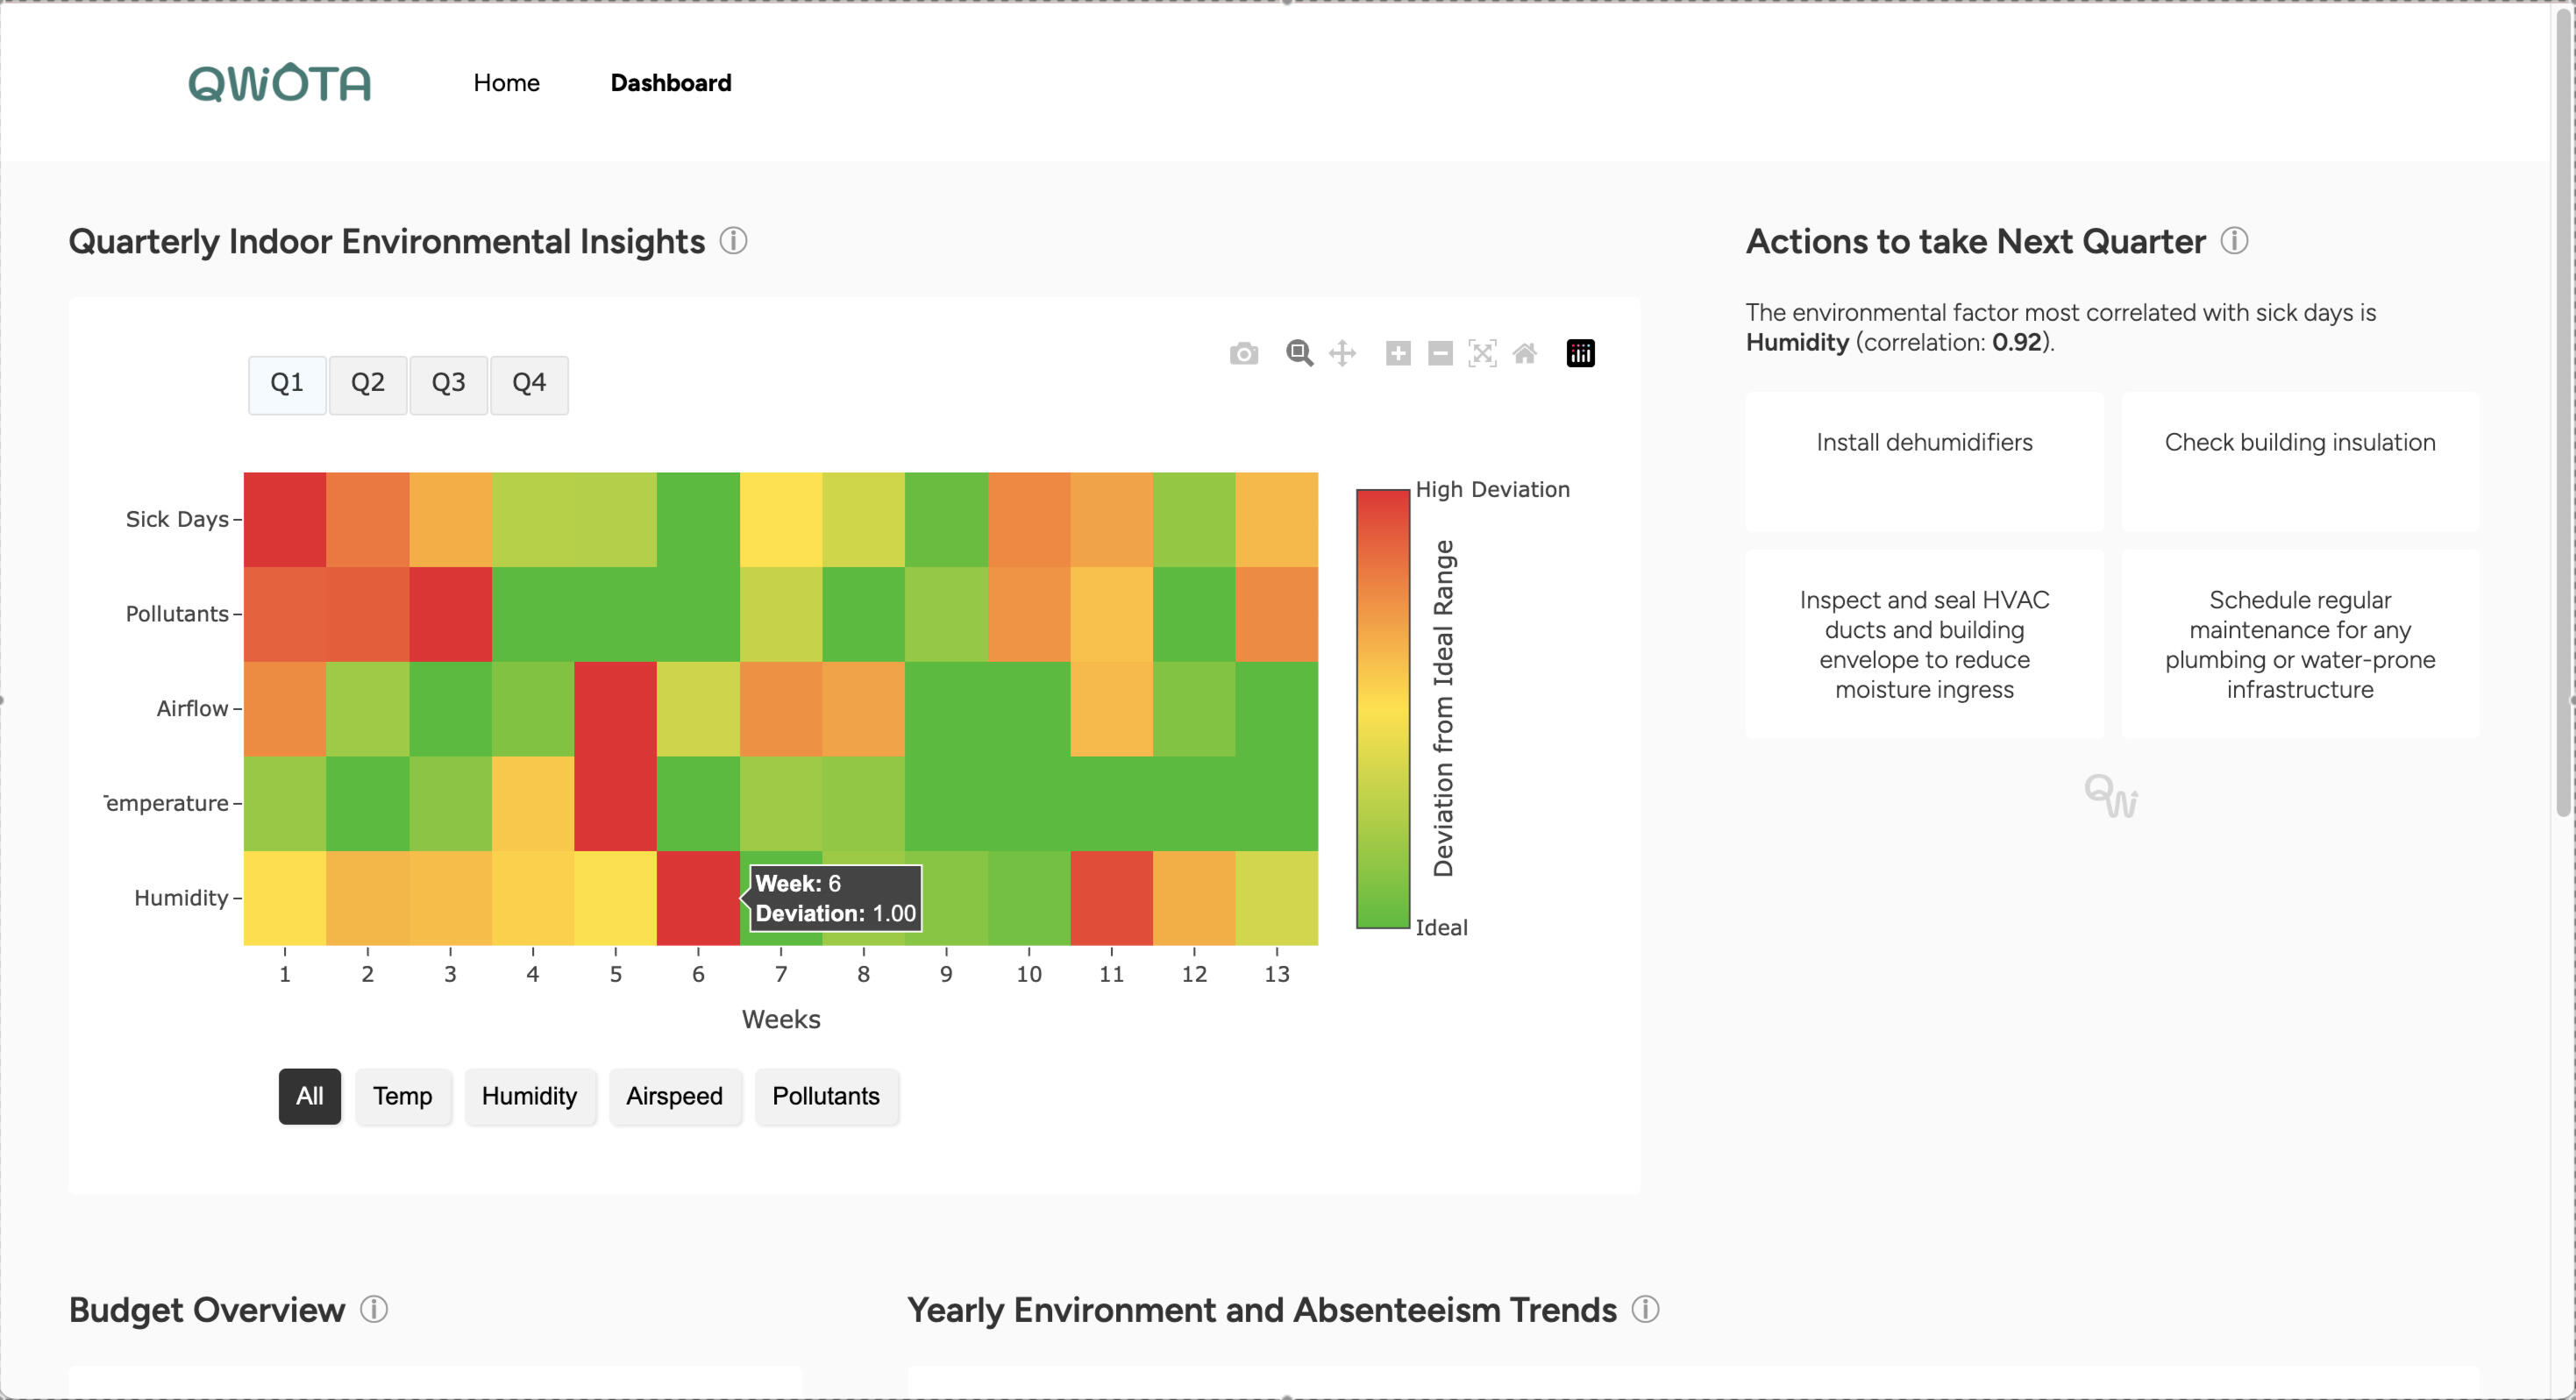
Task: Zoom in with the plus icon
Action: click(x=1398, y=354)
